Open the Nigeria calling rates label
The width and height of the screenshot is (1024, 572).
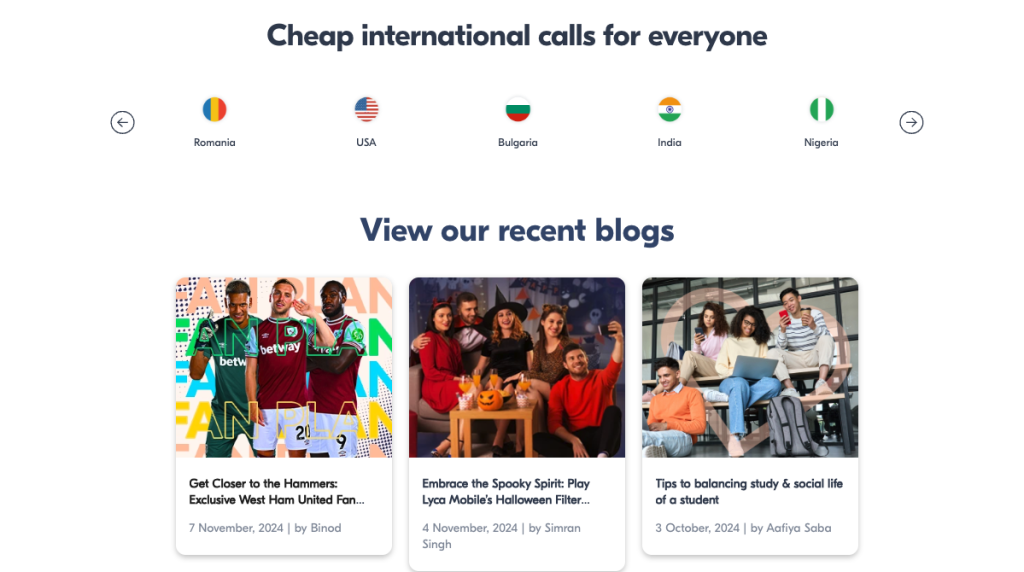click(x=821, y=142)
